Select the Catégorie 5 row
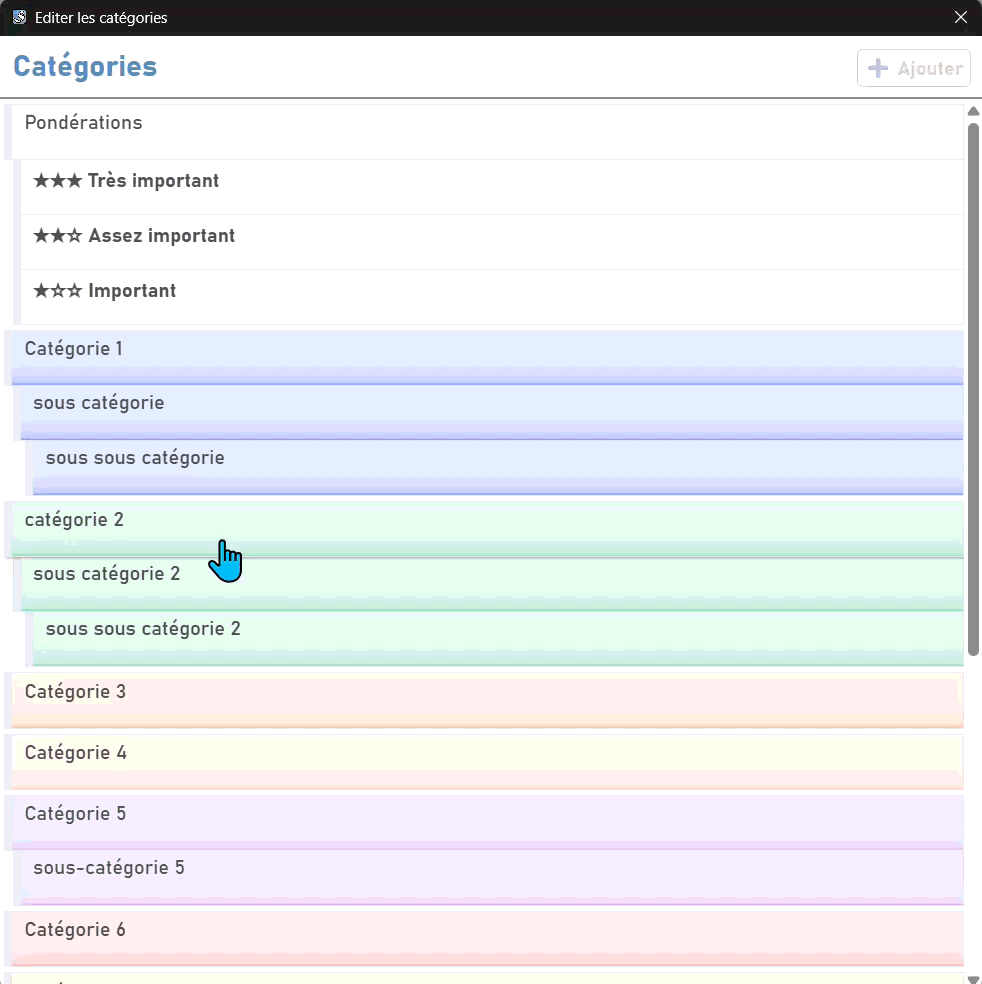This screenshot has height=984, width=982. 488,823
